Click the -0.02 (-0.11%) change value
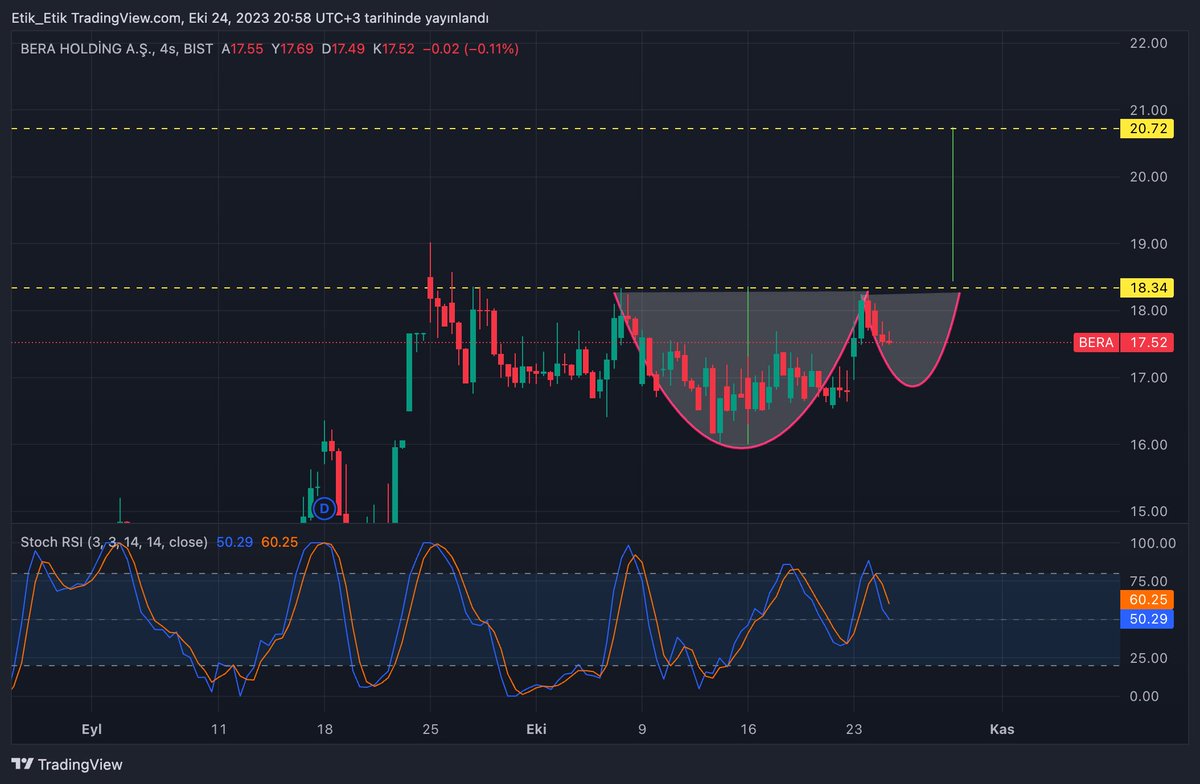This screenshot has height=784, width=1200. coord(470,48)
